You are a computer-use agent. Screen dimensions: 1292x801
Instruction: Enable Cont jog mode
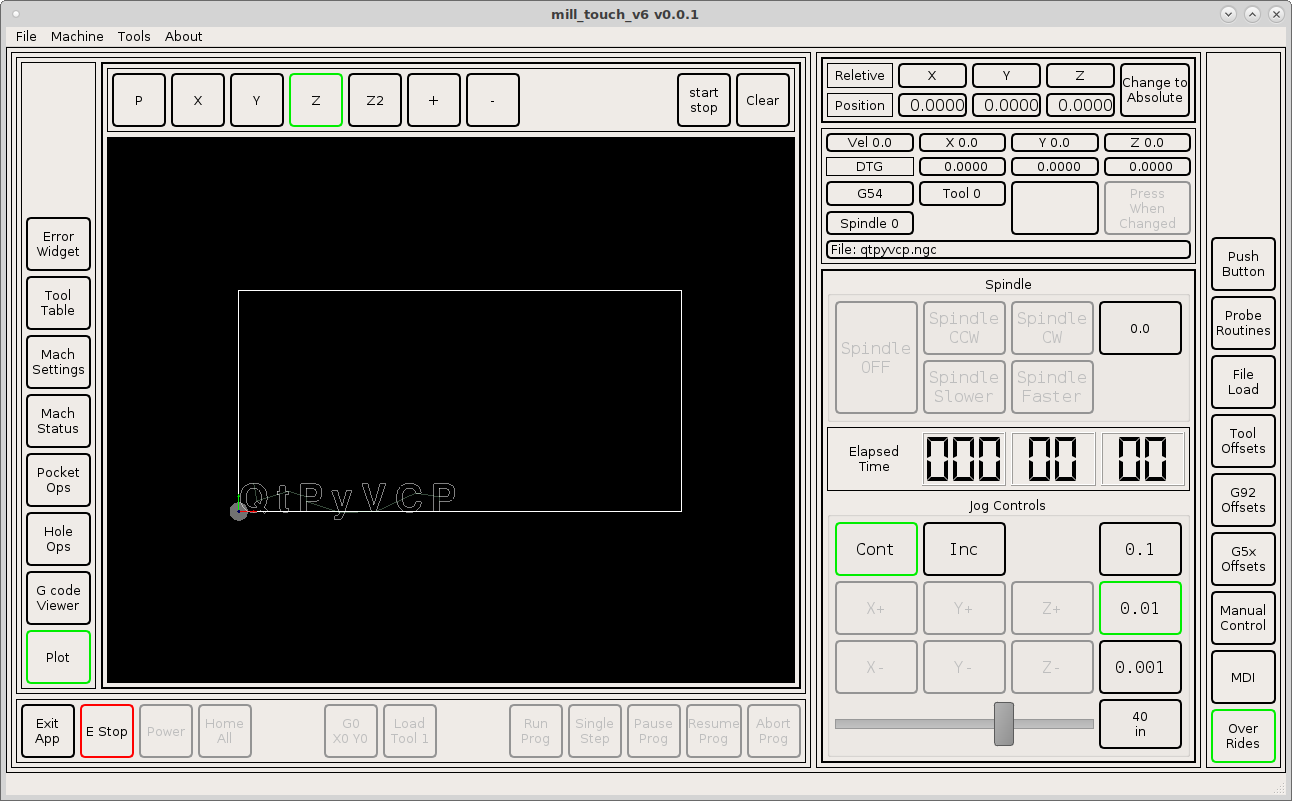pyautogui.click(x=876, y=549)
